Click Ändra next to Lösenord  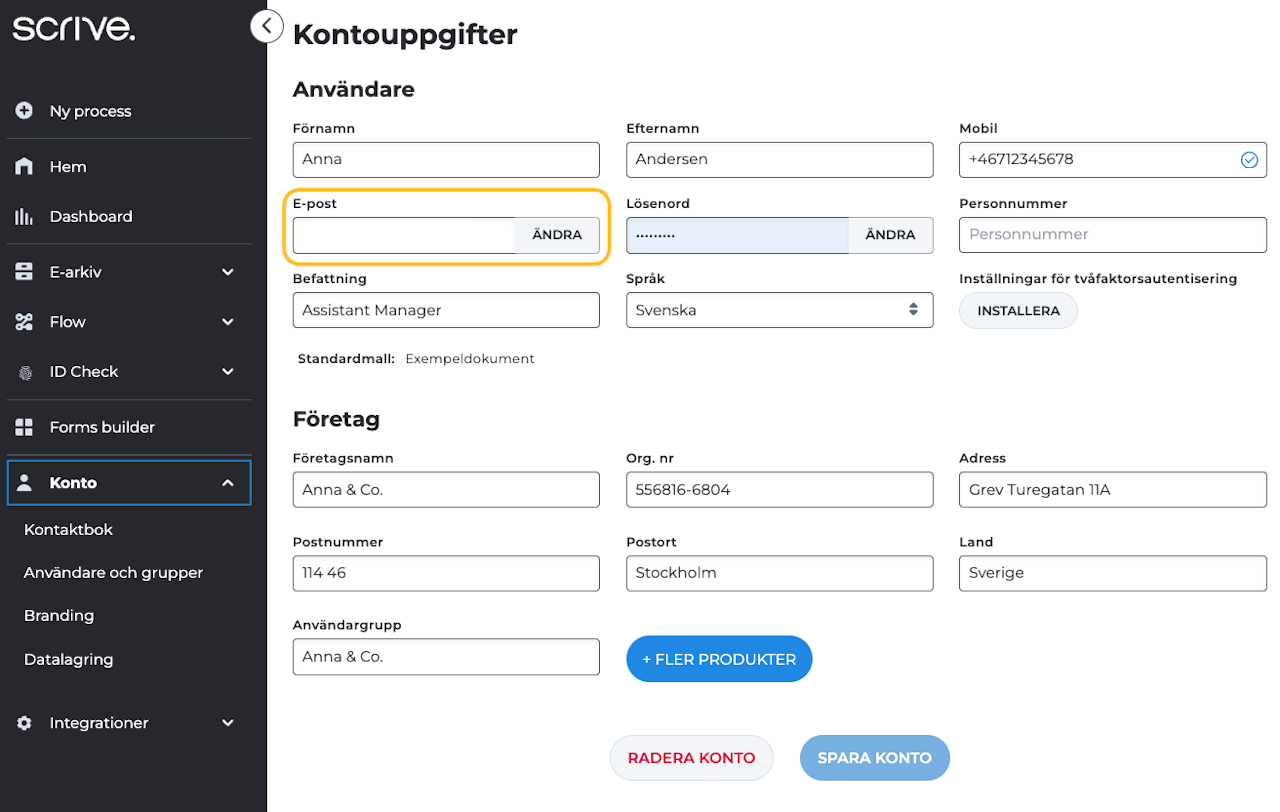[890, 235]
